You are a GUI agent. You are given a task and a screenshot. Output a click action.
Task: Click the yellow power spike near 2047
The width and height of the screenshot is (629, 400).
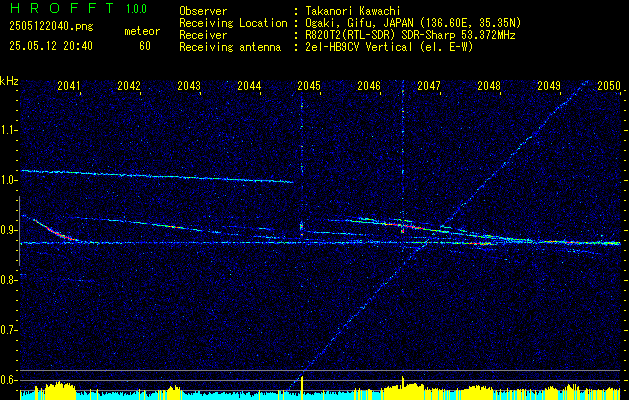pyautogui.click(x=403, y=388)
